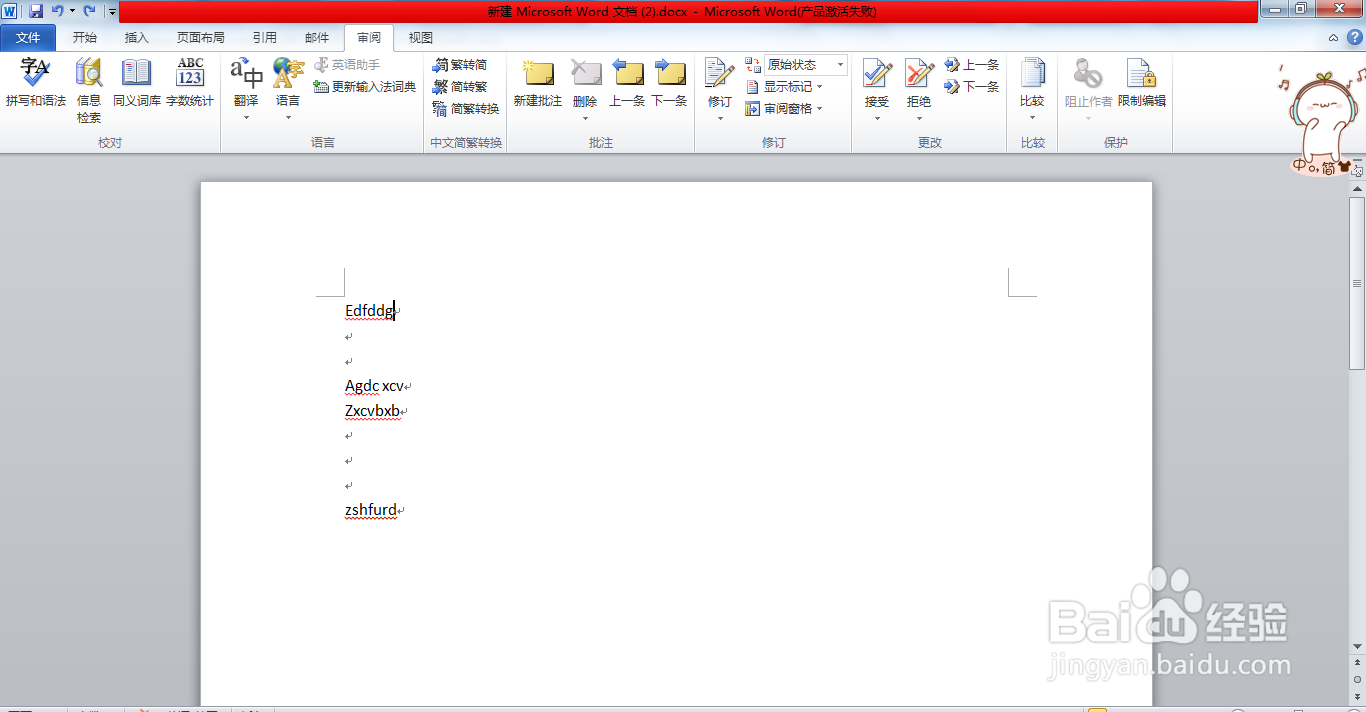Screen dimensions: 1366x712
Task: Open Chinese conversion options (简繁转换)
Action: coord(466,109)
